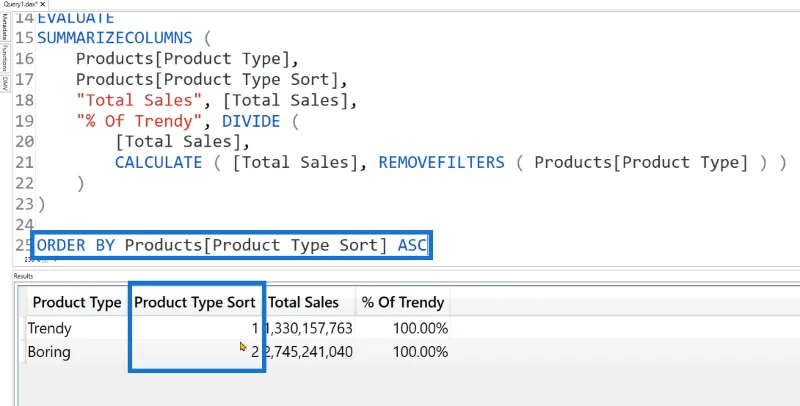Click line number 23 in the gutter
The width and height of the screenshot is (800, 406).
click(24, 204)
